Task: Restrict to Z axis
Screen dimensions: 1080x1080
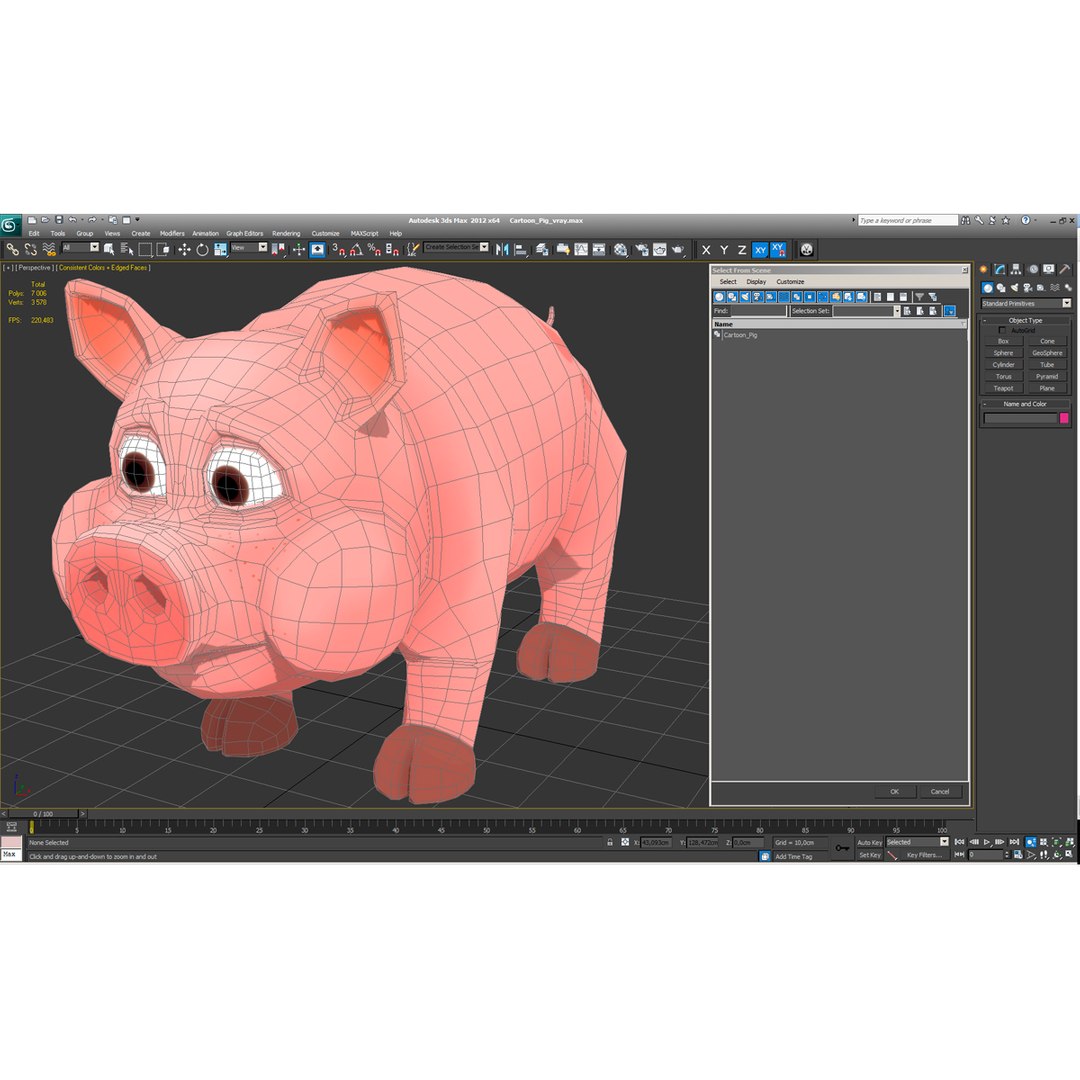Action: (x=742, y=250)
